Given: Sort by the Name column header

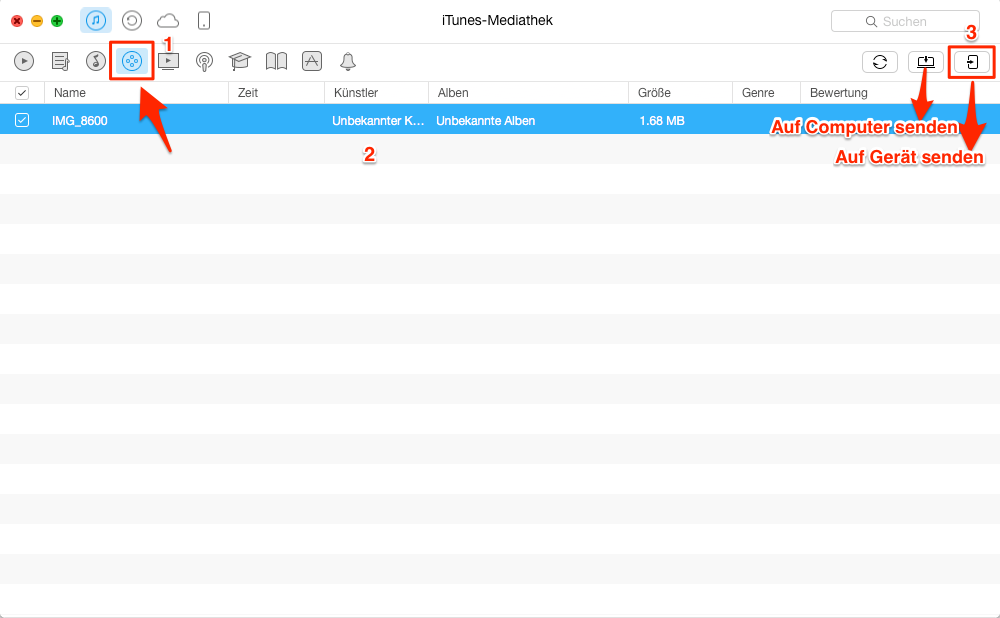Looking at the screenshot, I should (x=136, y=93).
